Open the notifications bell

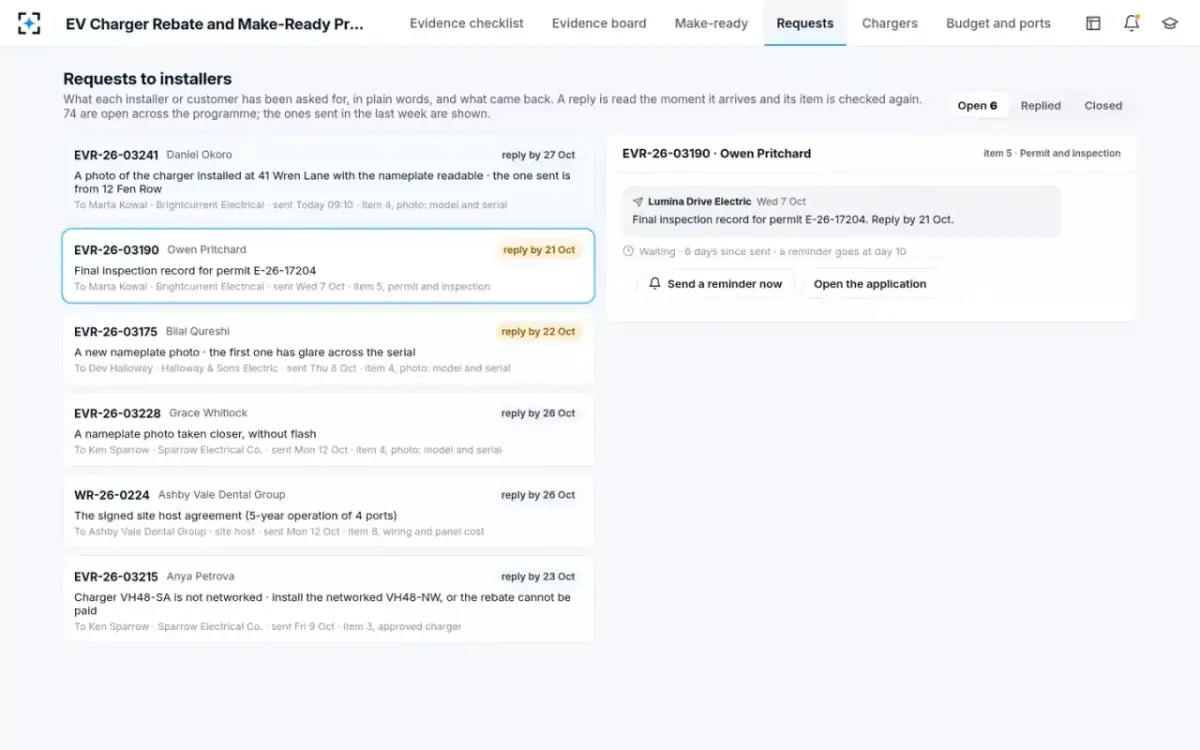tap(1131, 23)
